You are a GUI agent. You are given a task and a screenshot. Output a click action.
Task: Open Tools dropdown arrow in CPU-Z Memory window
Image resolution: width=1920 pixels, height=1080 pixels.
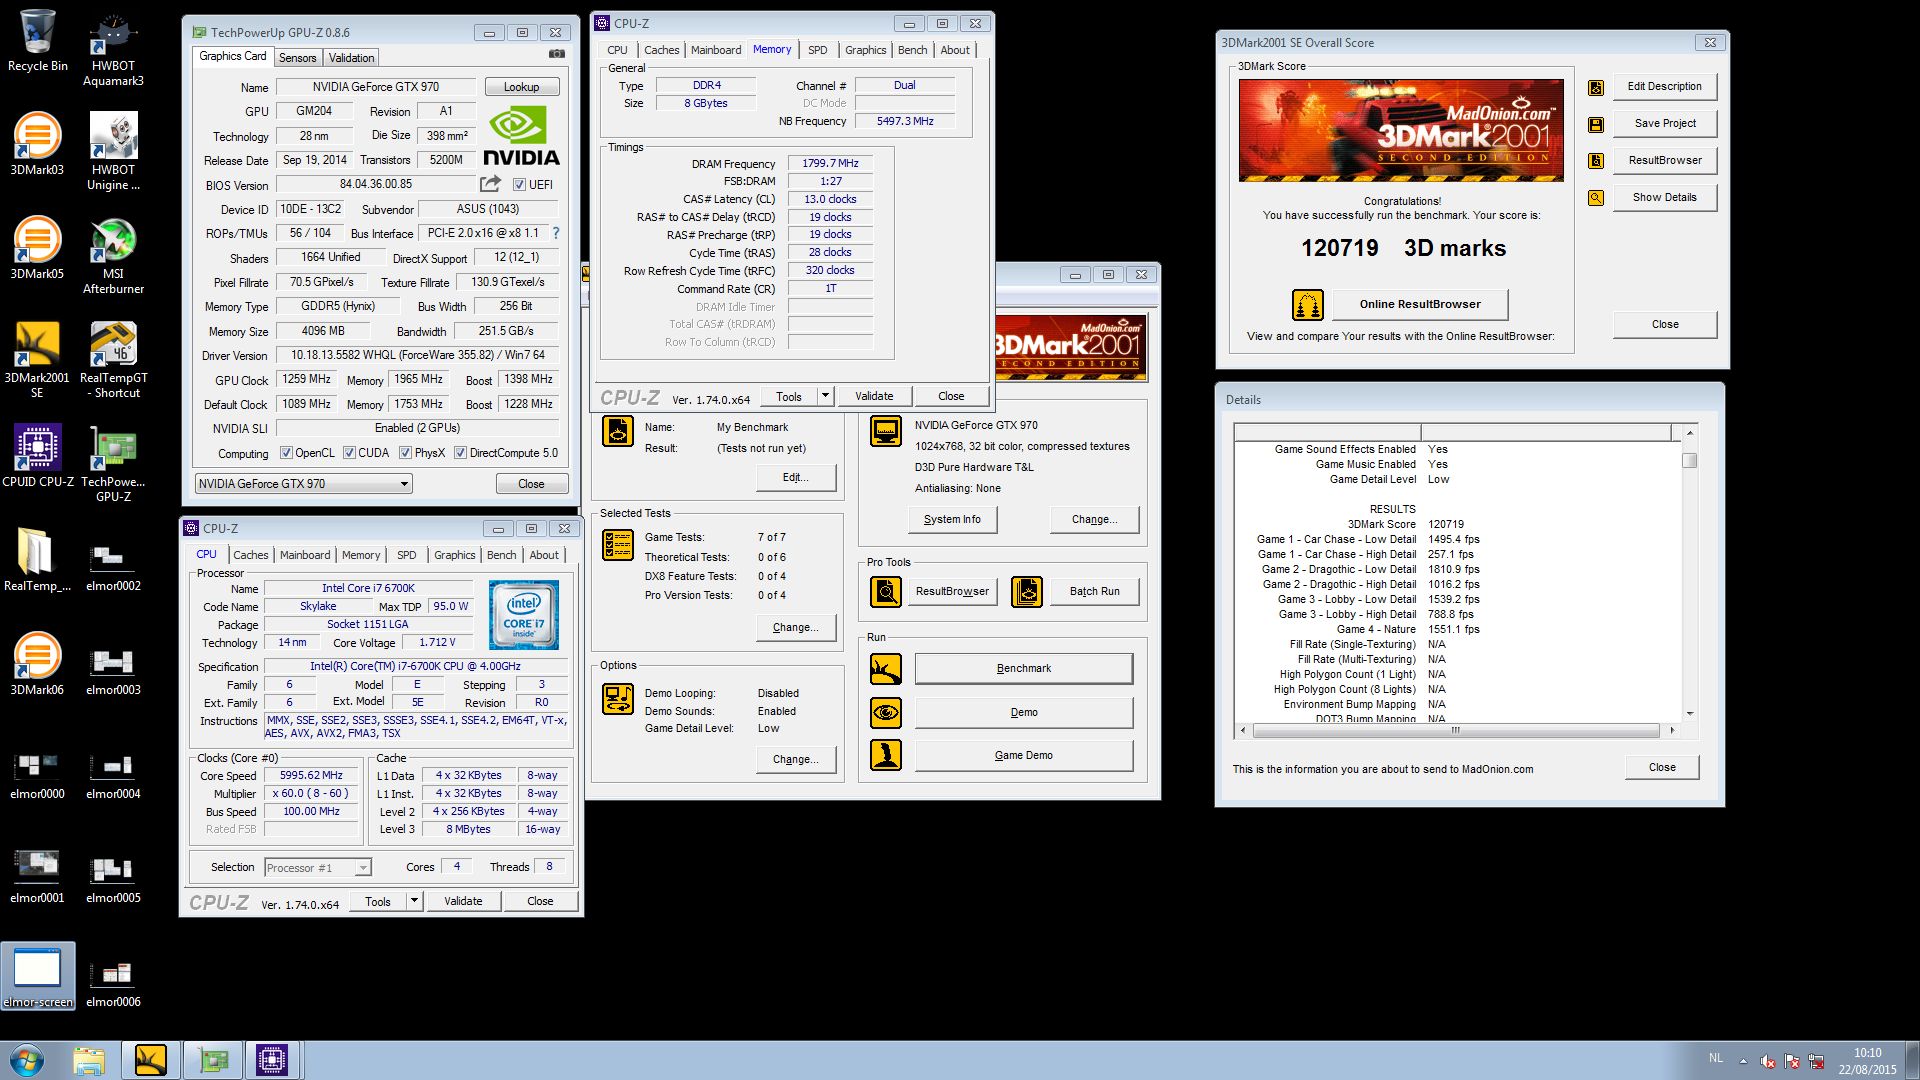pos(825,396)
